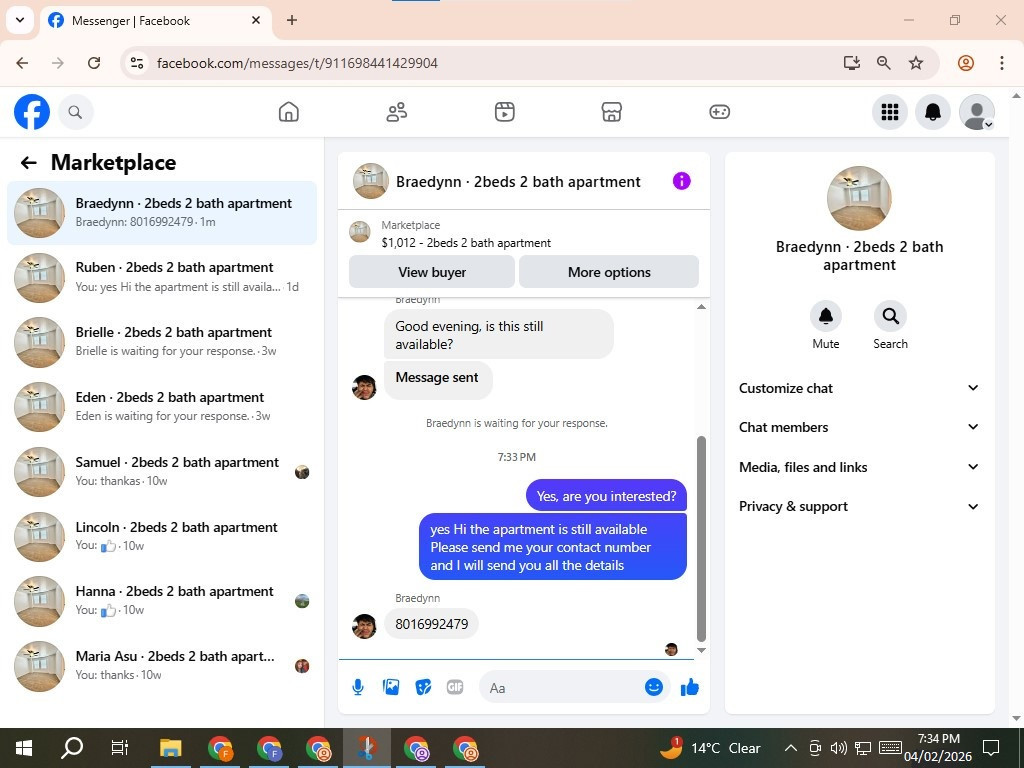Image resolution: width=1024 pixels, height=768 pixels.
Task: Open Brielle conversation in list
Action: (162, 342)
